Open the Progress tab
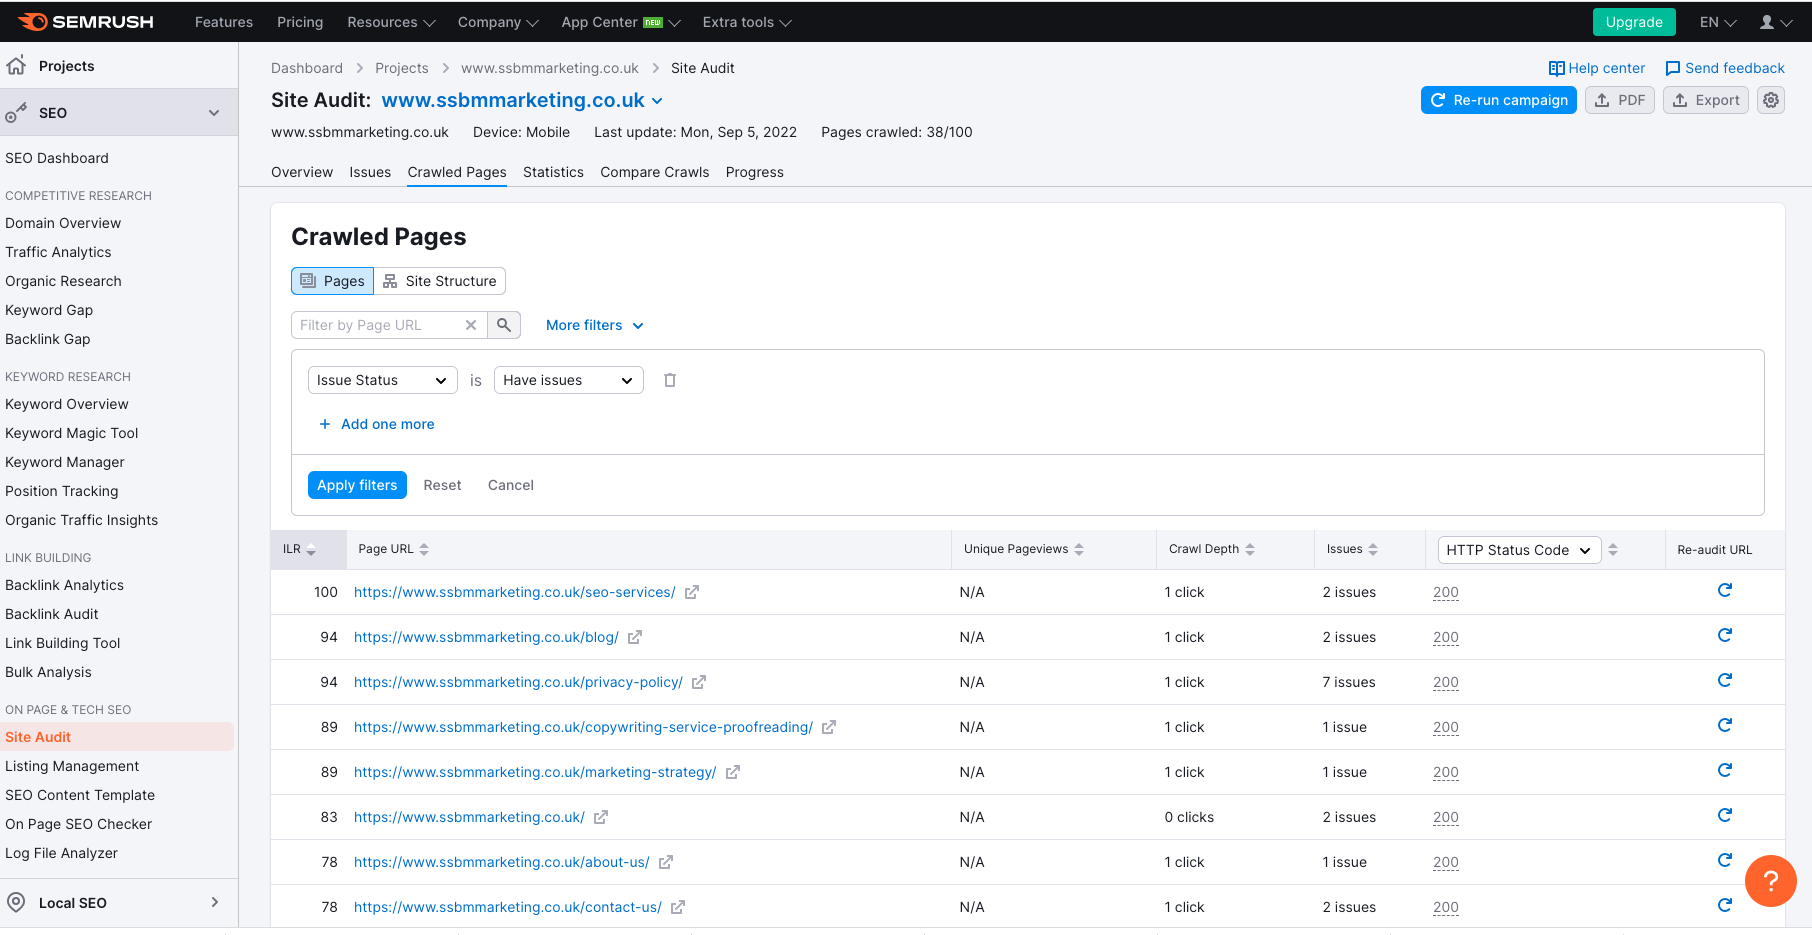1812x935 pixels. pyautogui.click(x=755, y=172)
